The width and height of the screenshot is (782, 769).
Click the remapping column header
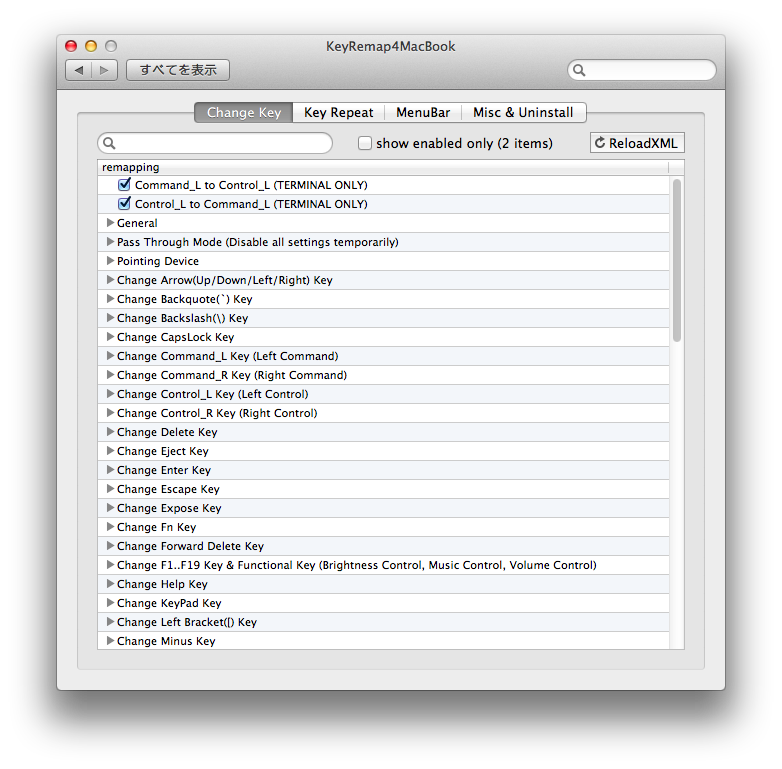[x=383, y=167]
